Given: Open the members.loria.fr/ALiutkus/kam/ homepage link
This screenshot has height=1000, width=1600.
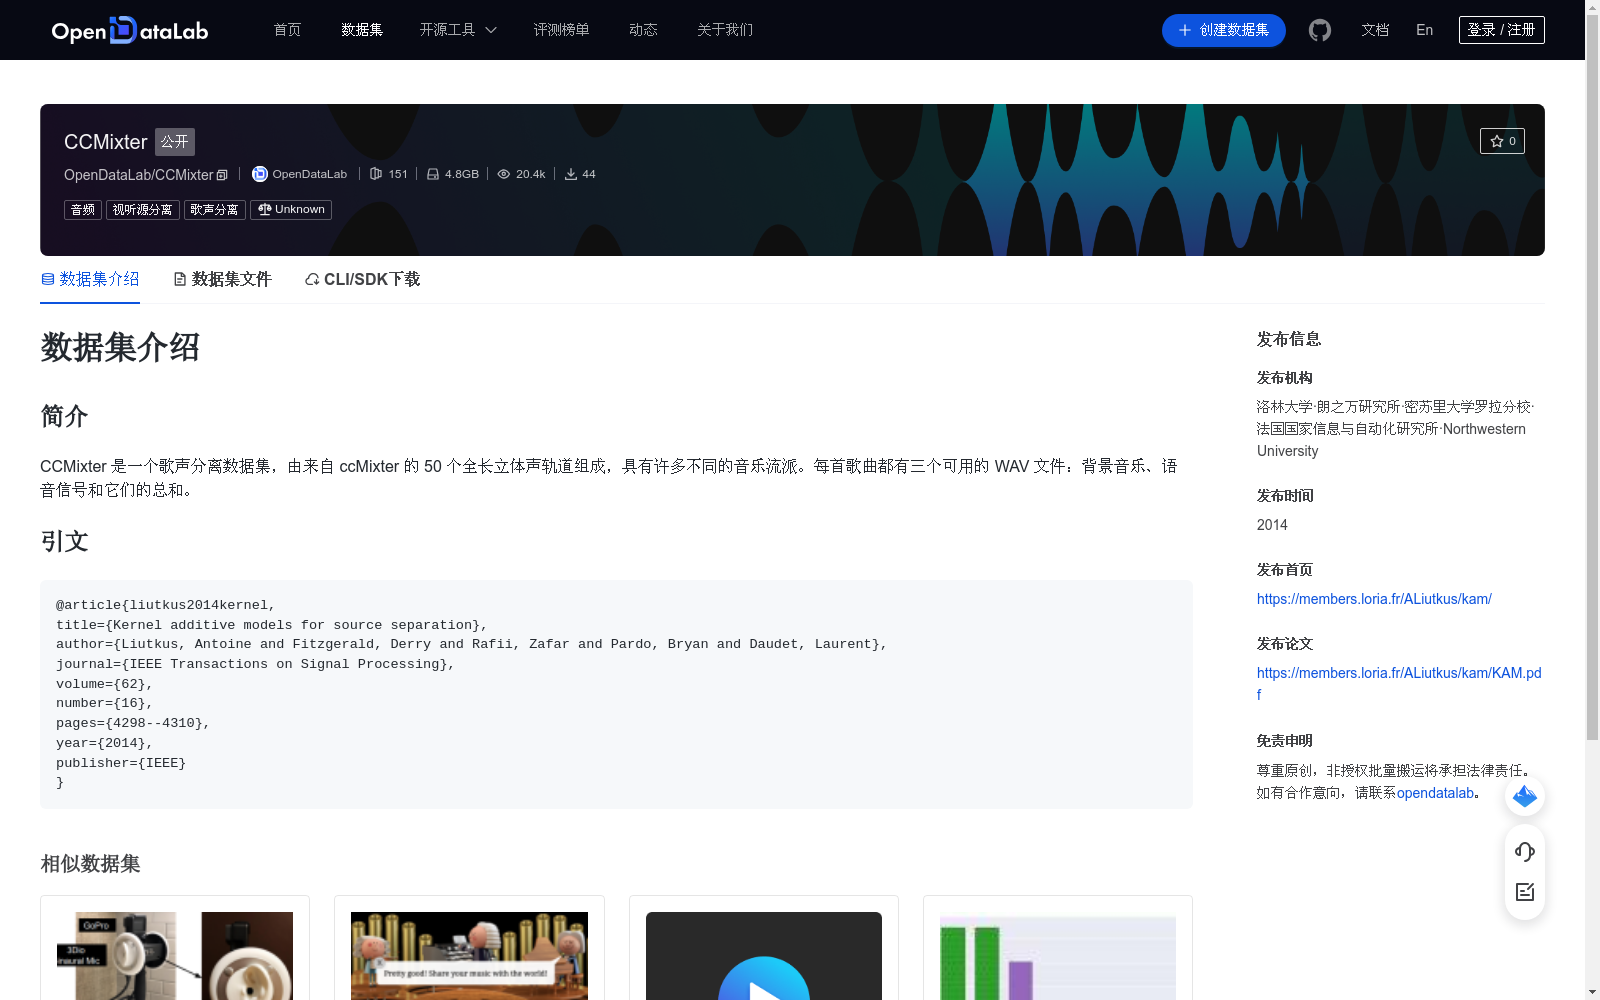Looking at the screenshot, I should coord(1374,599).
